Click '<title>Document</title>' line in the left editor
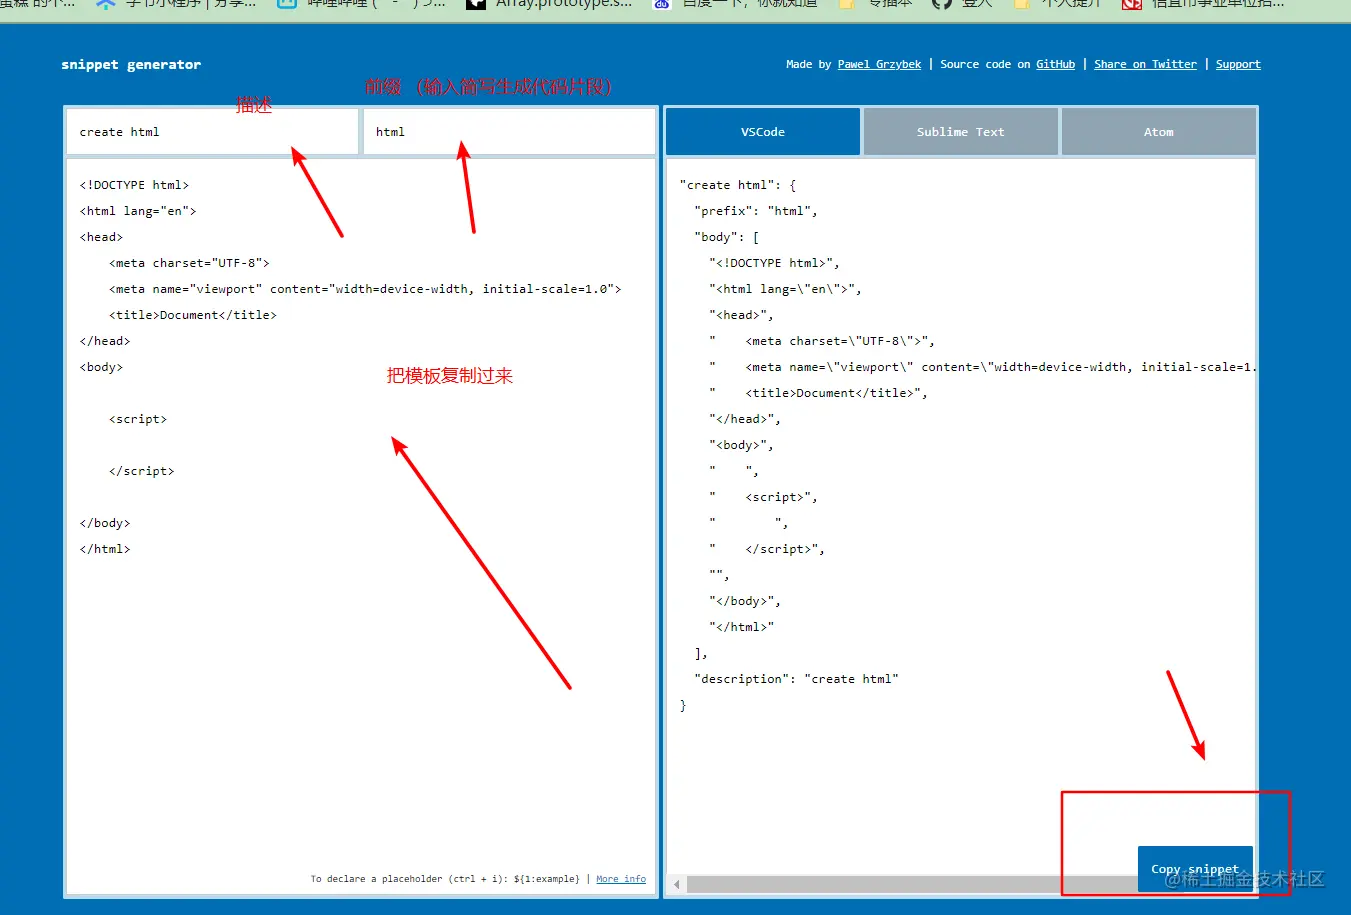Viewport: 1351px width, 915px height. [x=193, y=315]
